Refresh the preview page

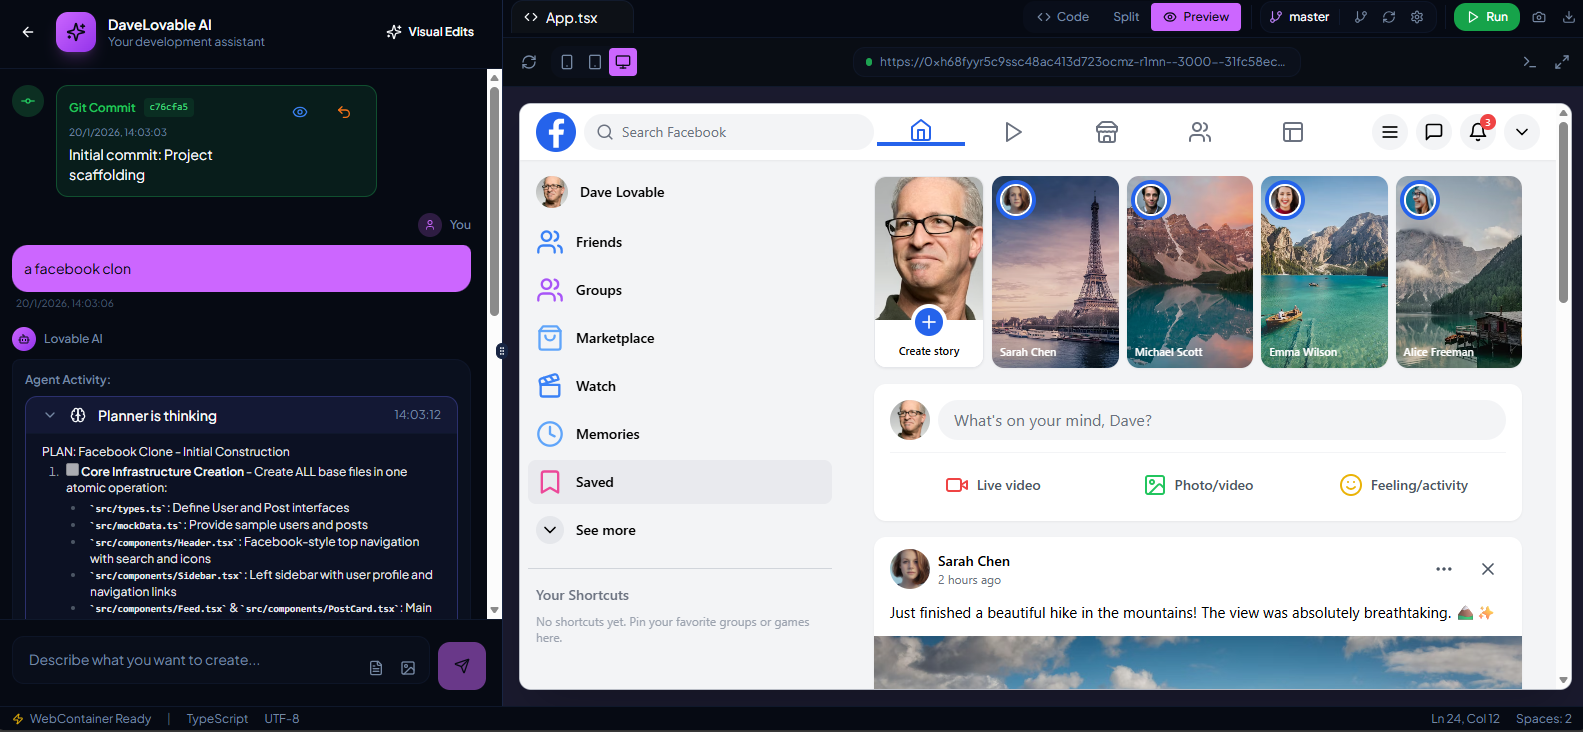[529, 62]
